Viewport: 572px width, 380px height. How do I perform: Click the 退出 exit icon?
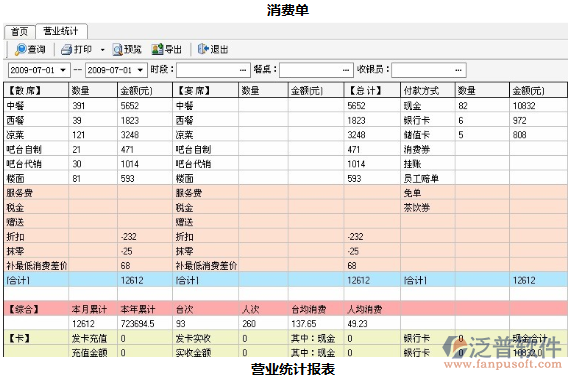(203, 49)
